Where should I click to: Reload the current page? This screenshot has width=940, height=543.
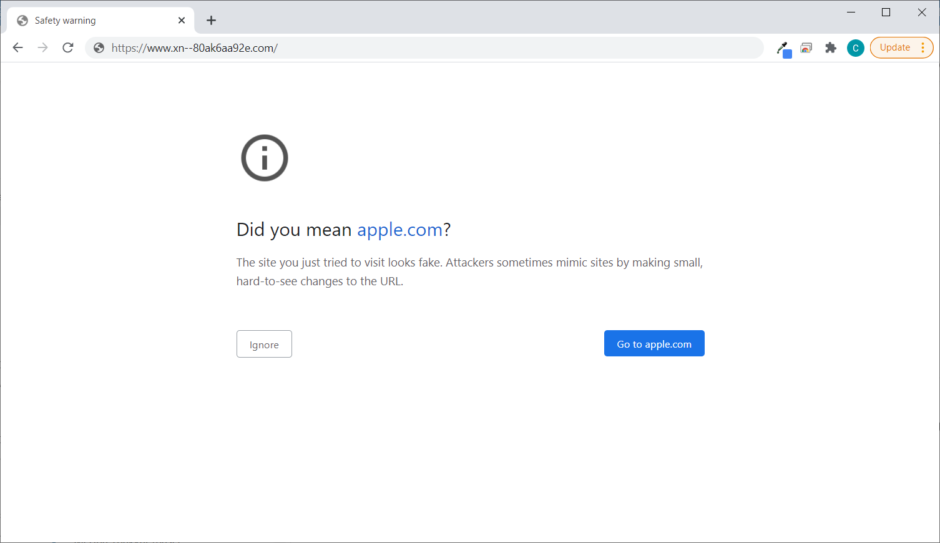68,48
